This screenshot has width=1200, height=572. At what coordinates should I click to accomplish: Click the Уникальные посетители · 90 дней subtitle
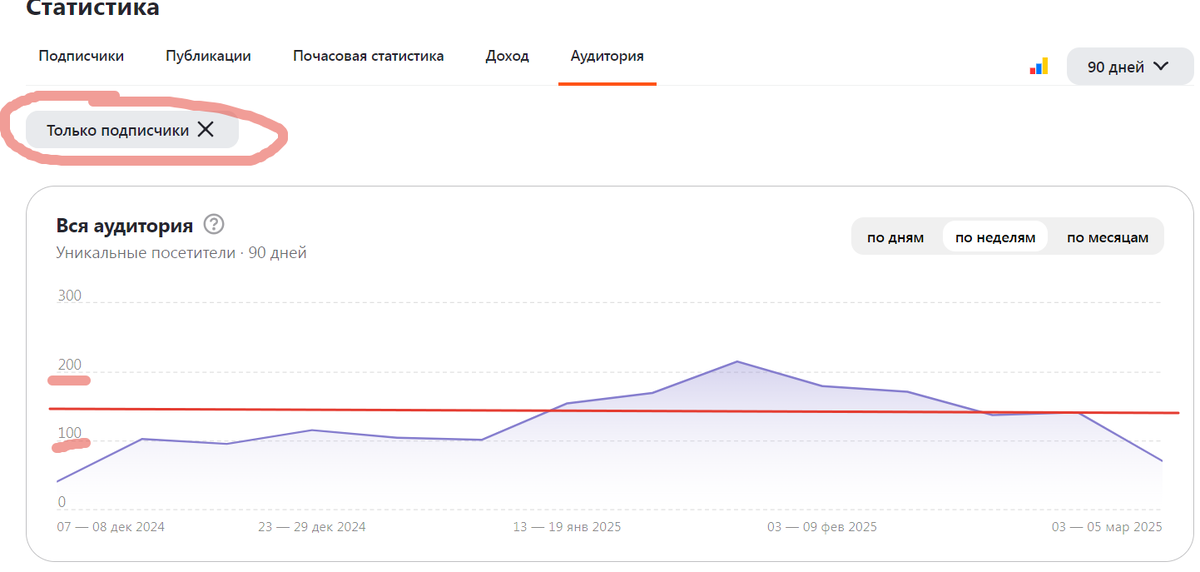tap(181, 253)
